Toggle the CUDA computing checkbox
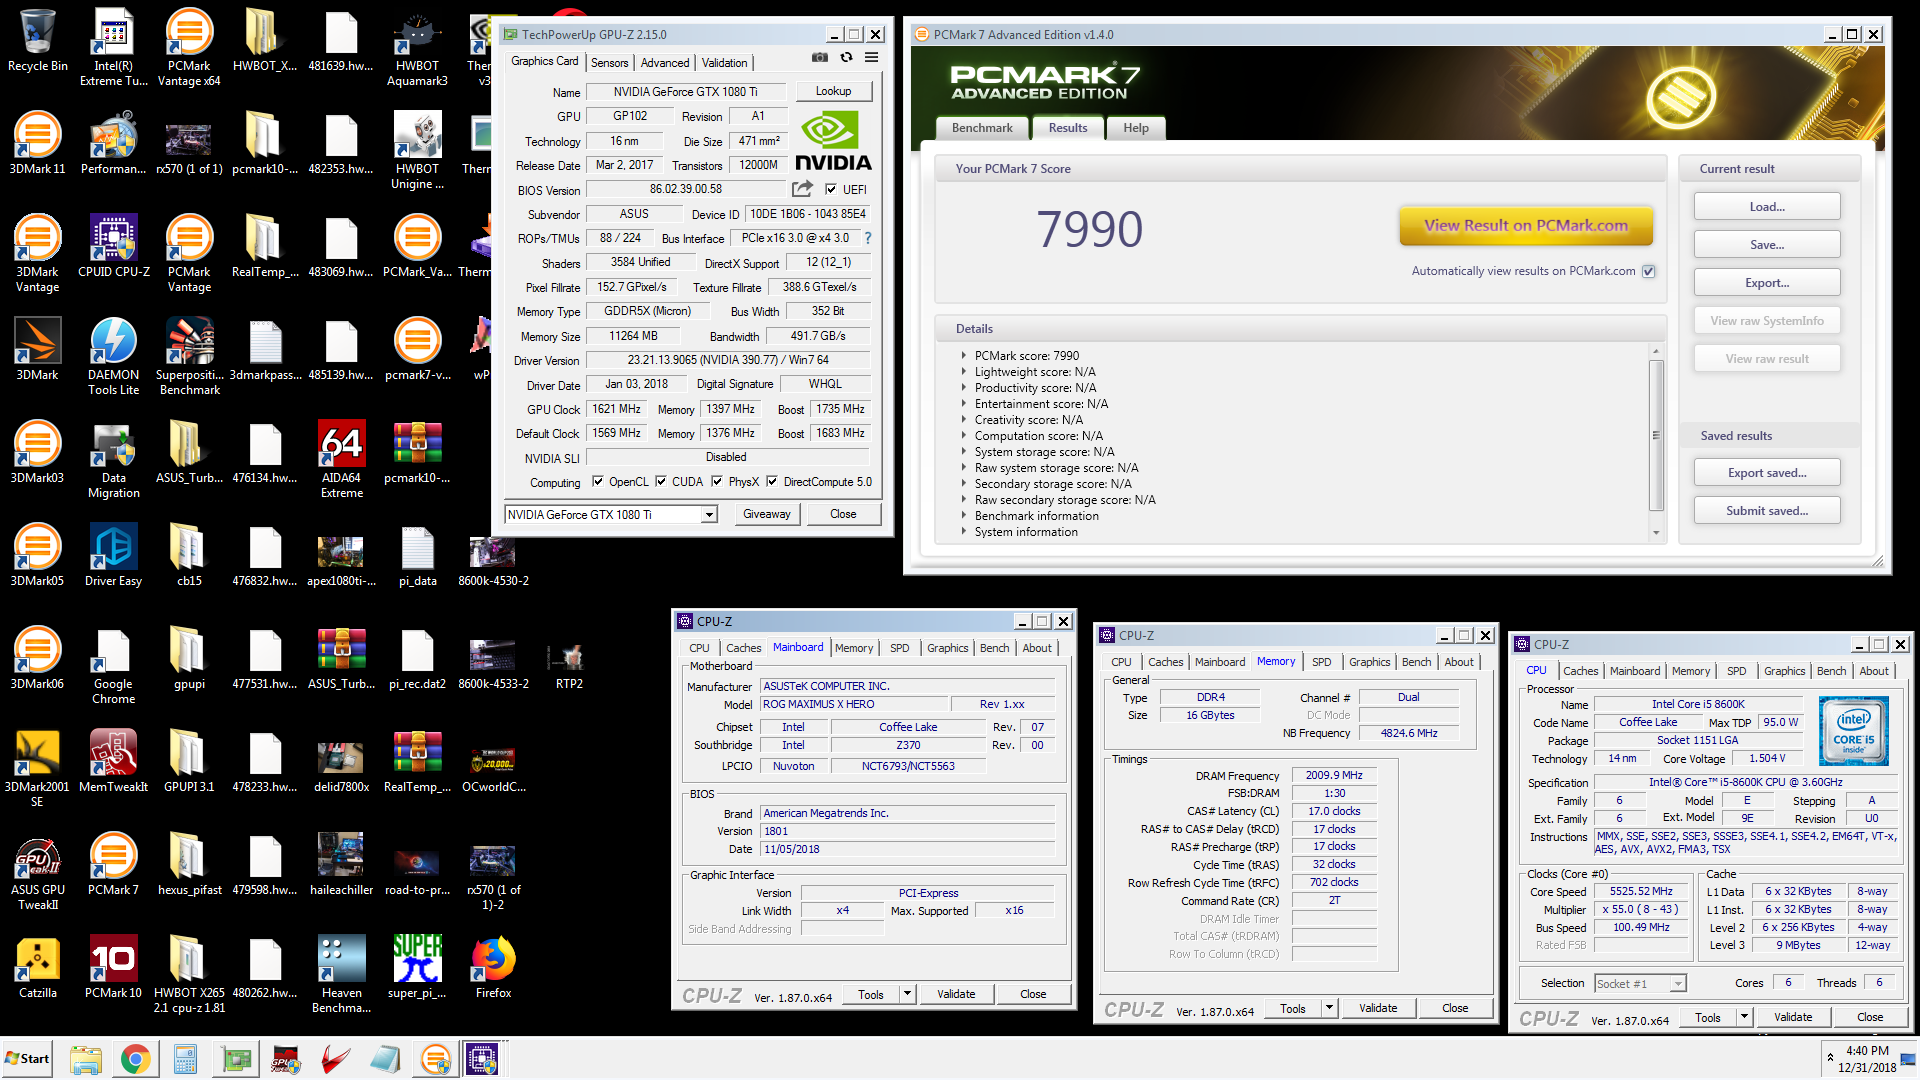The image size is (1920, 1080). 661,481
